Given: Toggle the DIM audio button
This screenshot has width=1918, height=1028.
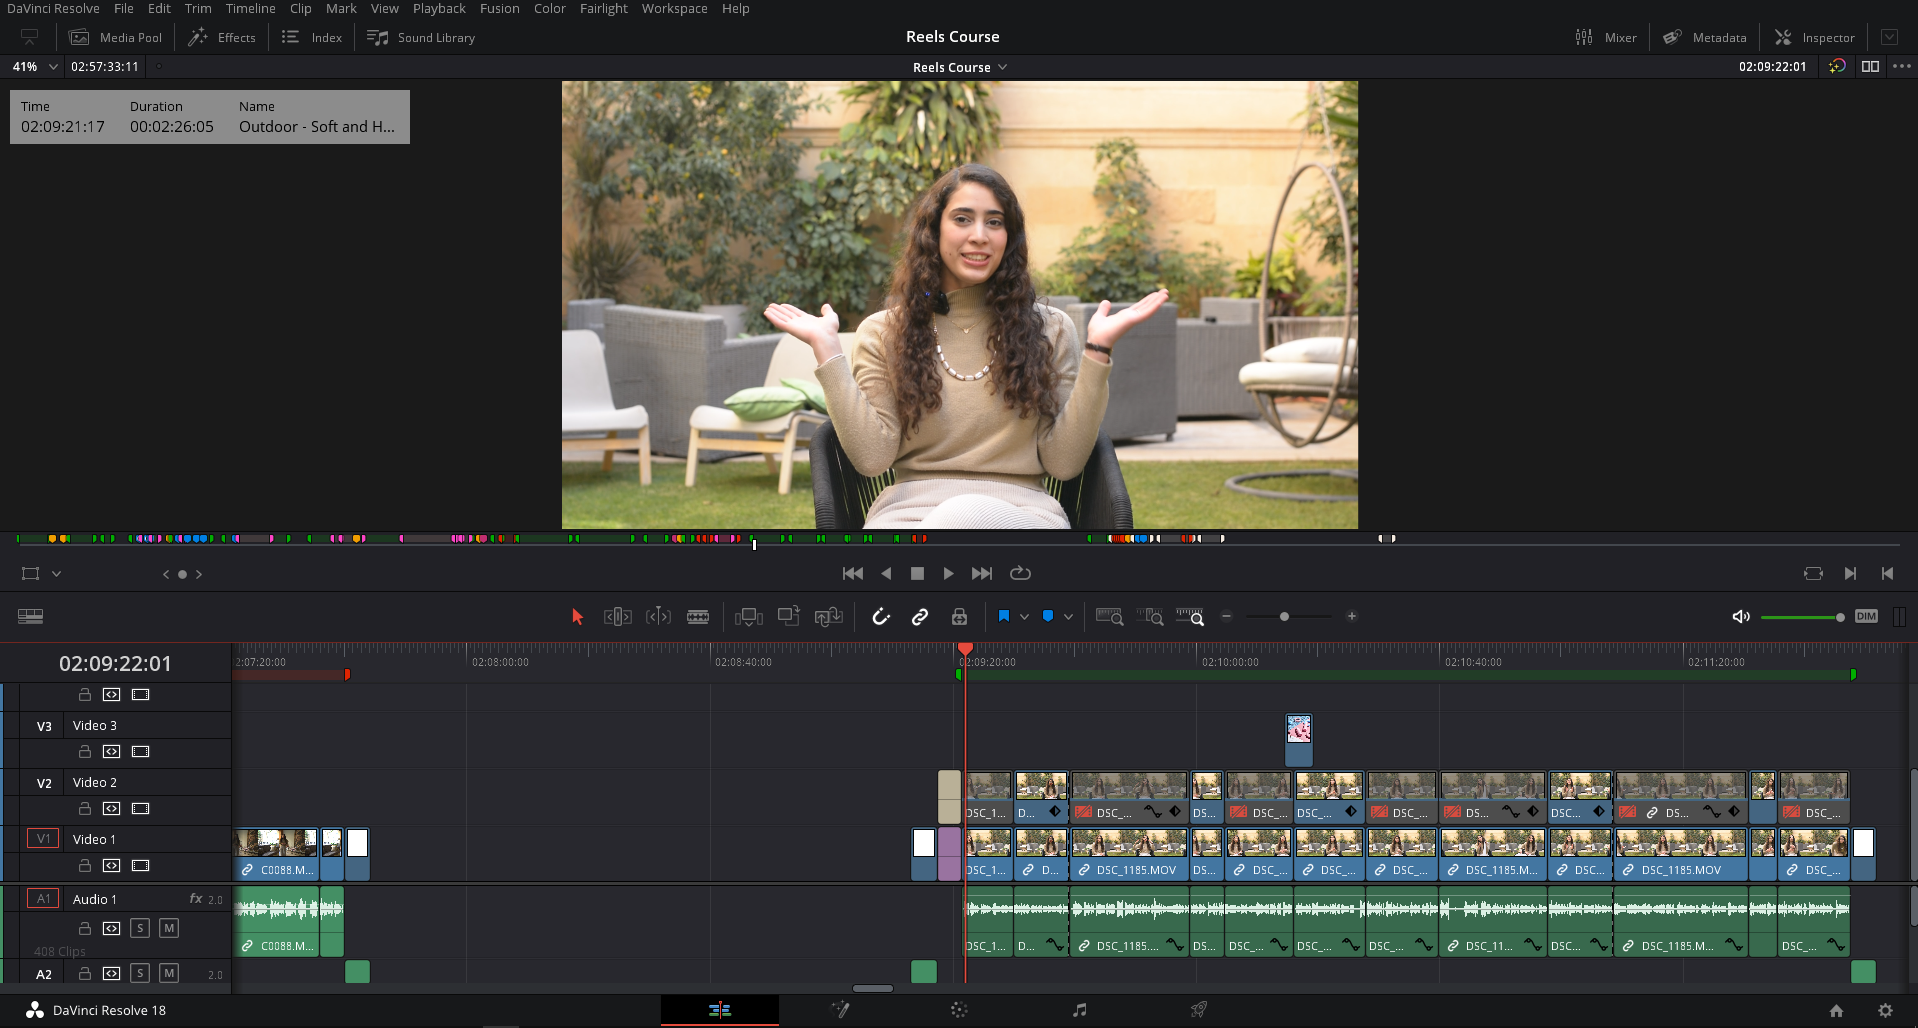Looking at the screenshot, I should [x=1866, y=617].
